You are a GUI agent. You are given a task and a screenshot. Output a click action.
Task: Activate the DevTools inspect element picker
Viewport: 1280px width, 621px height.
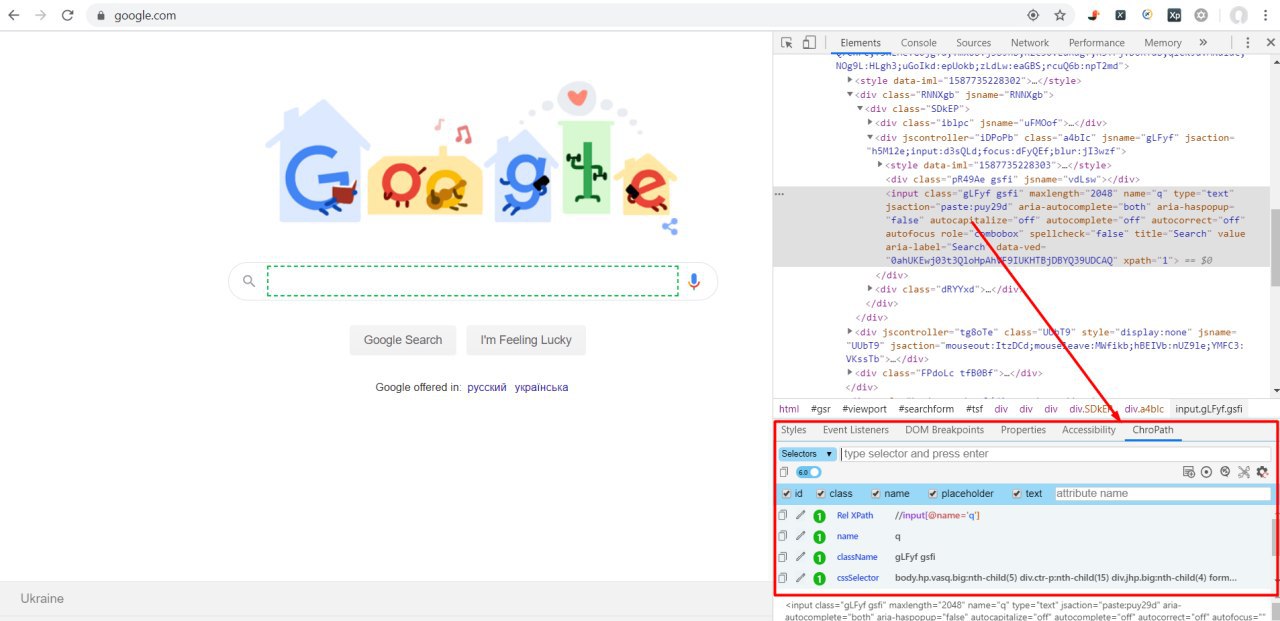coord(787,42)
